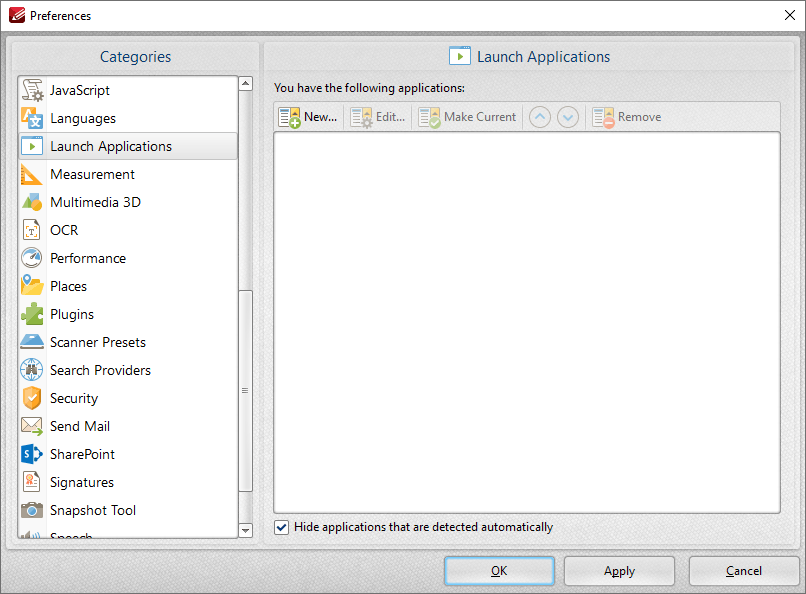Apply the preference changes

pos(619,571)
